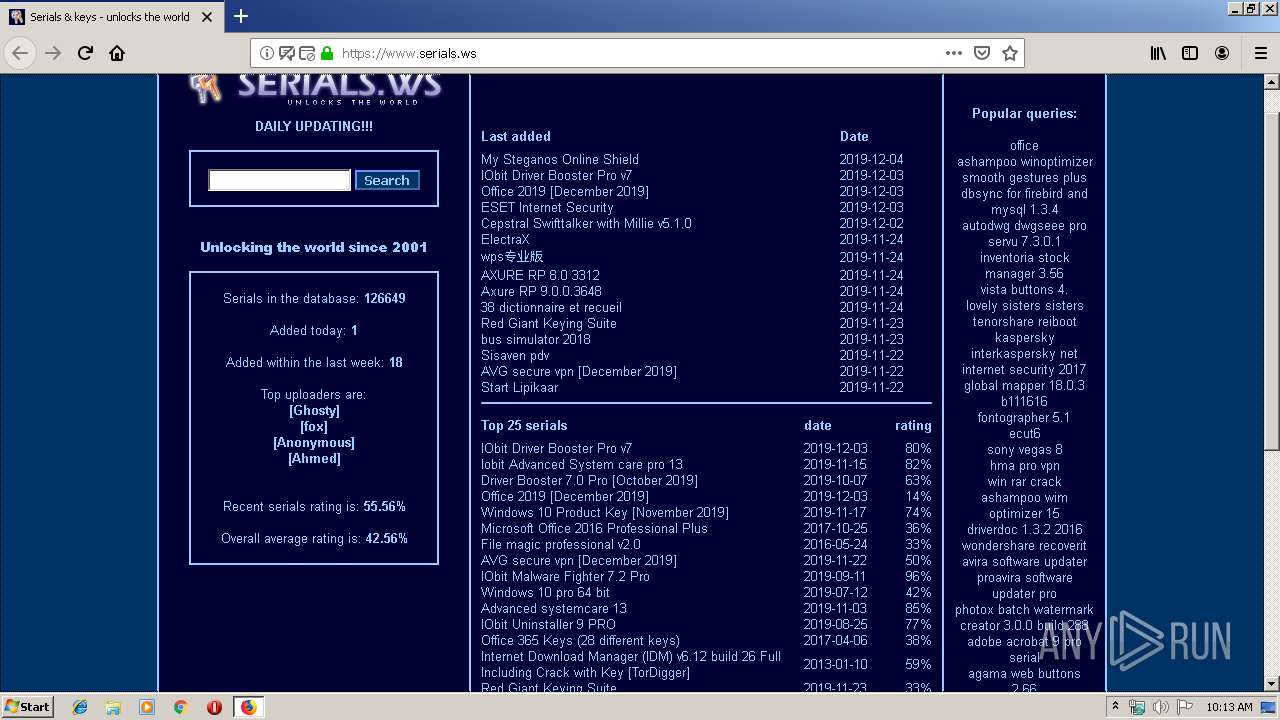Close the Serials & keys tab
Screen dimensions: 1280x720
click(x=207, y=17)
